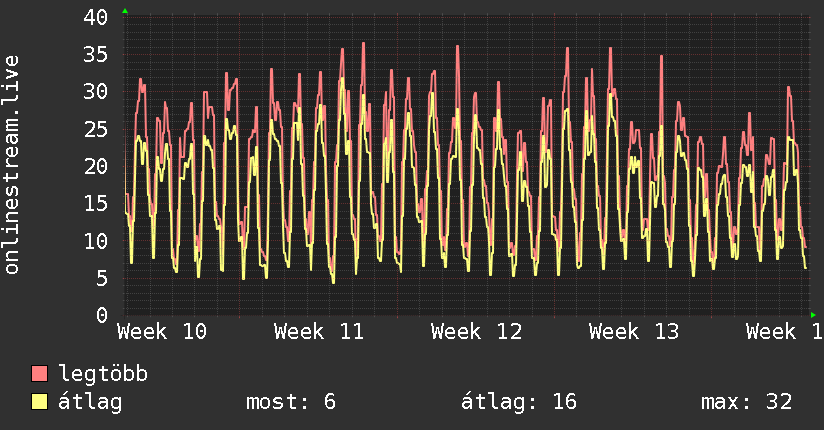Click the y-axis value 20
824x430 pixels.
pos(96,167)
